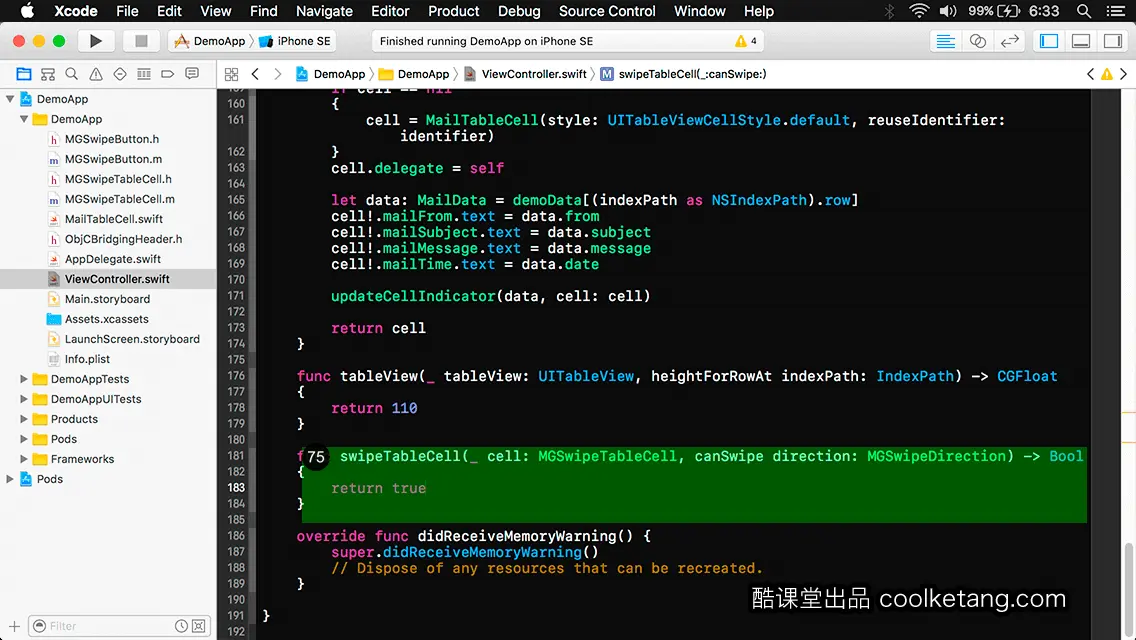1136x640 pixels.
Task: Open Main.storyboard file
Action: [x=107, y=299]
